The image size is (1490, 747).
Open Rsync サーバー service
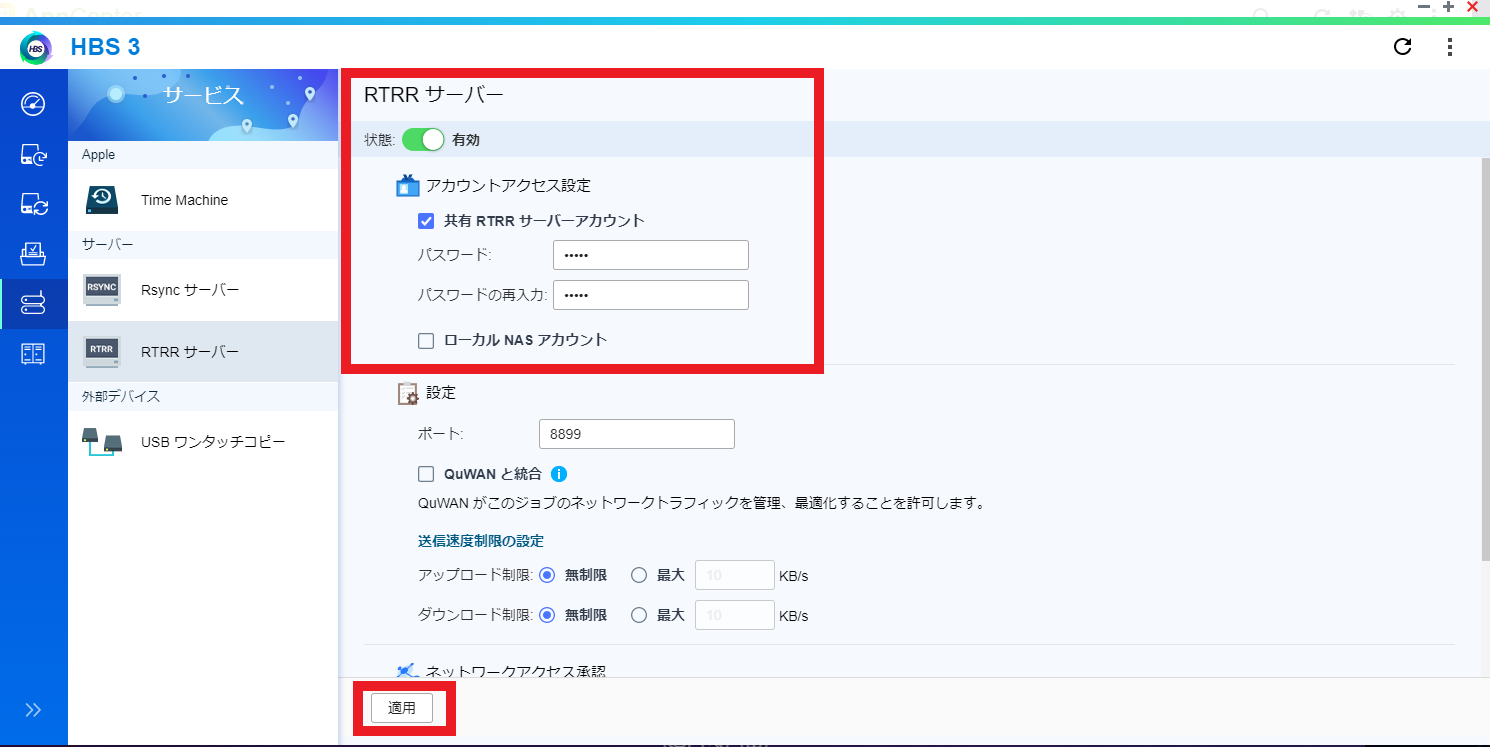click(x=203, y=290)
